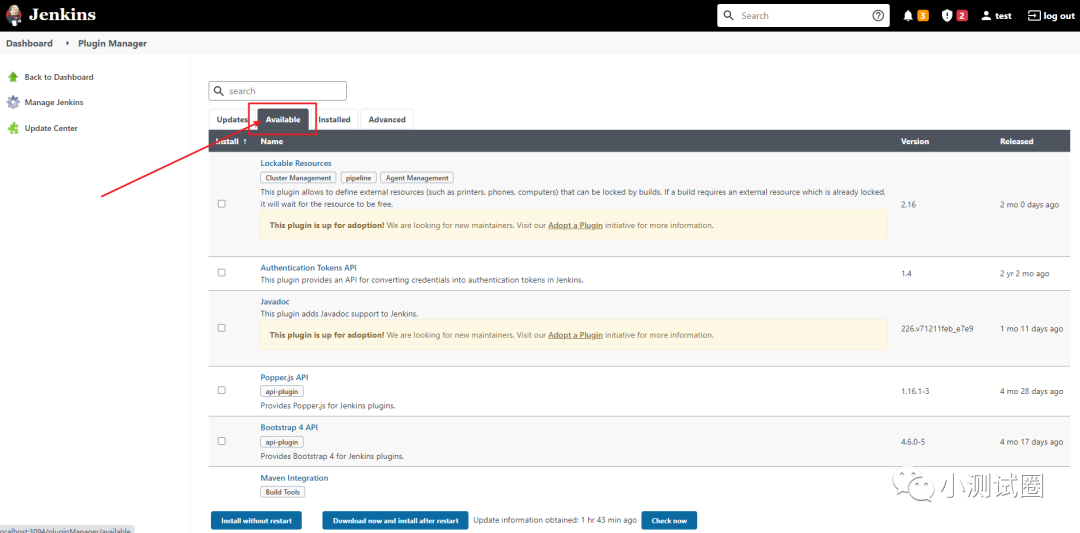Image resolution: width=1080 pixels, height=533 pixels.
Task: Open the Authentication Tokens API link
Action: [309, 268]
